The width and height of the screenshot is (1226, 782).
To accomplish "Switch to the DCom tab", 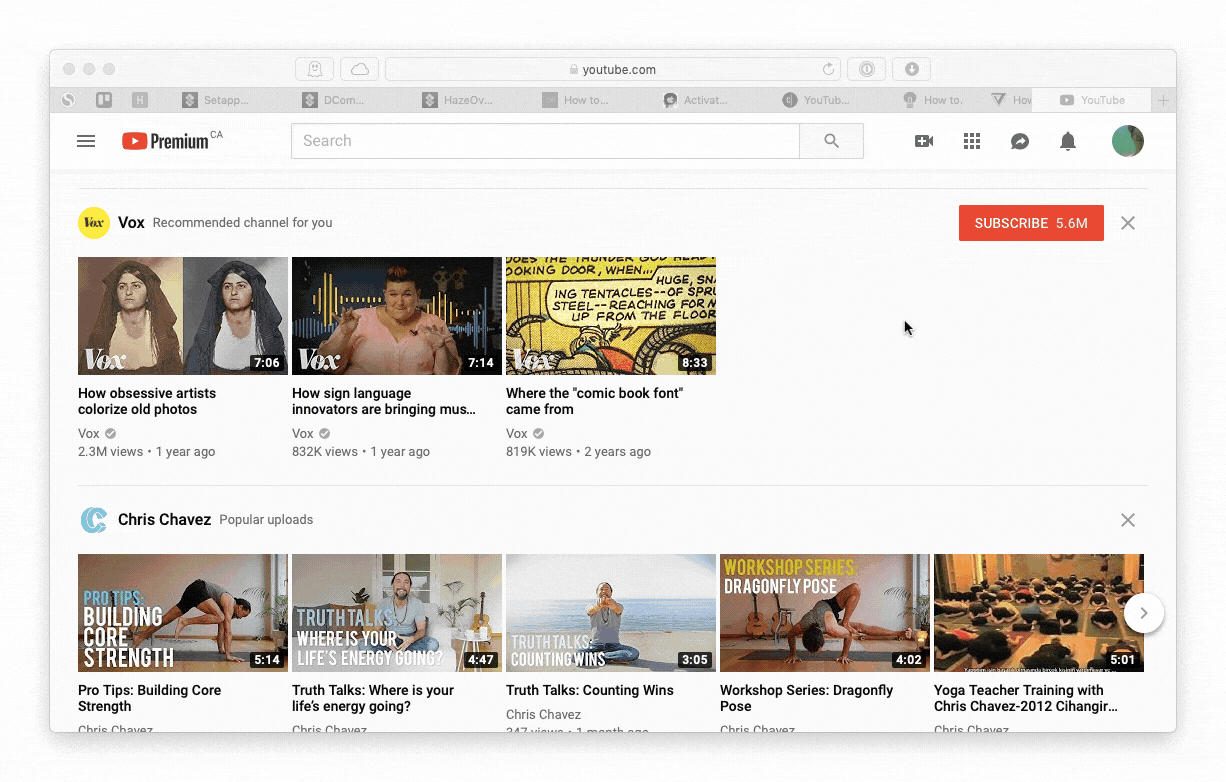I will point(335,100).
